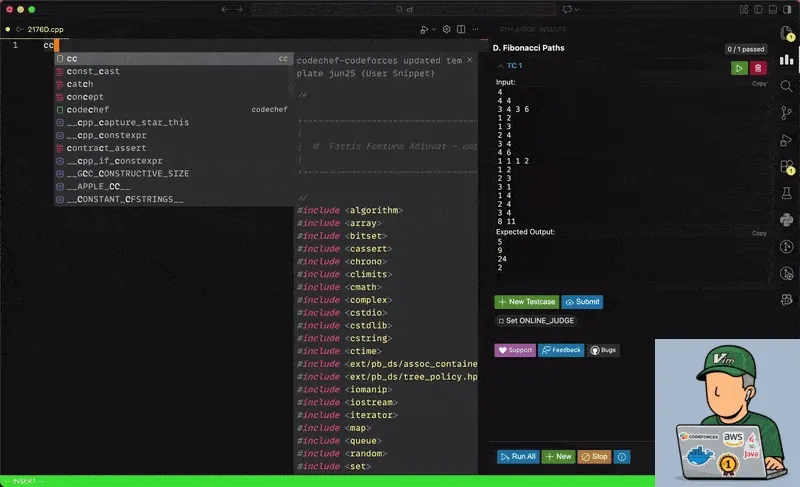Click the Submit button
This screenshot has width=800, height=487.
pyautogui.click(x=582, y=302)
